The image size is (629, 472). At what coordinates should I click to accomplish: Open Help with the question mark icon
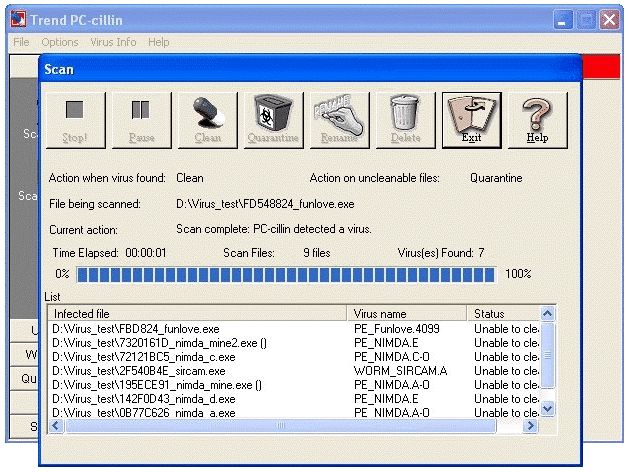537,120
